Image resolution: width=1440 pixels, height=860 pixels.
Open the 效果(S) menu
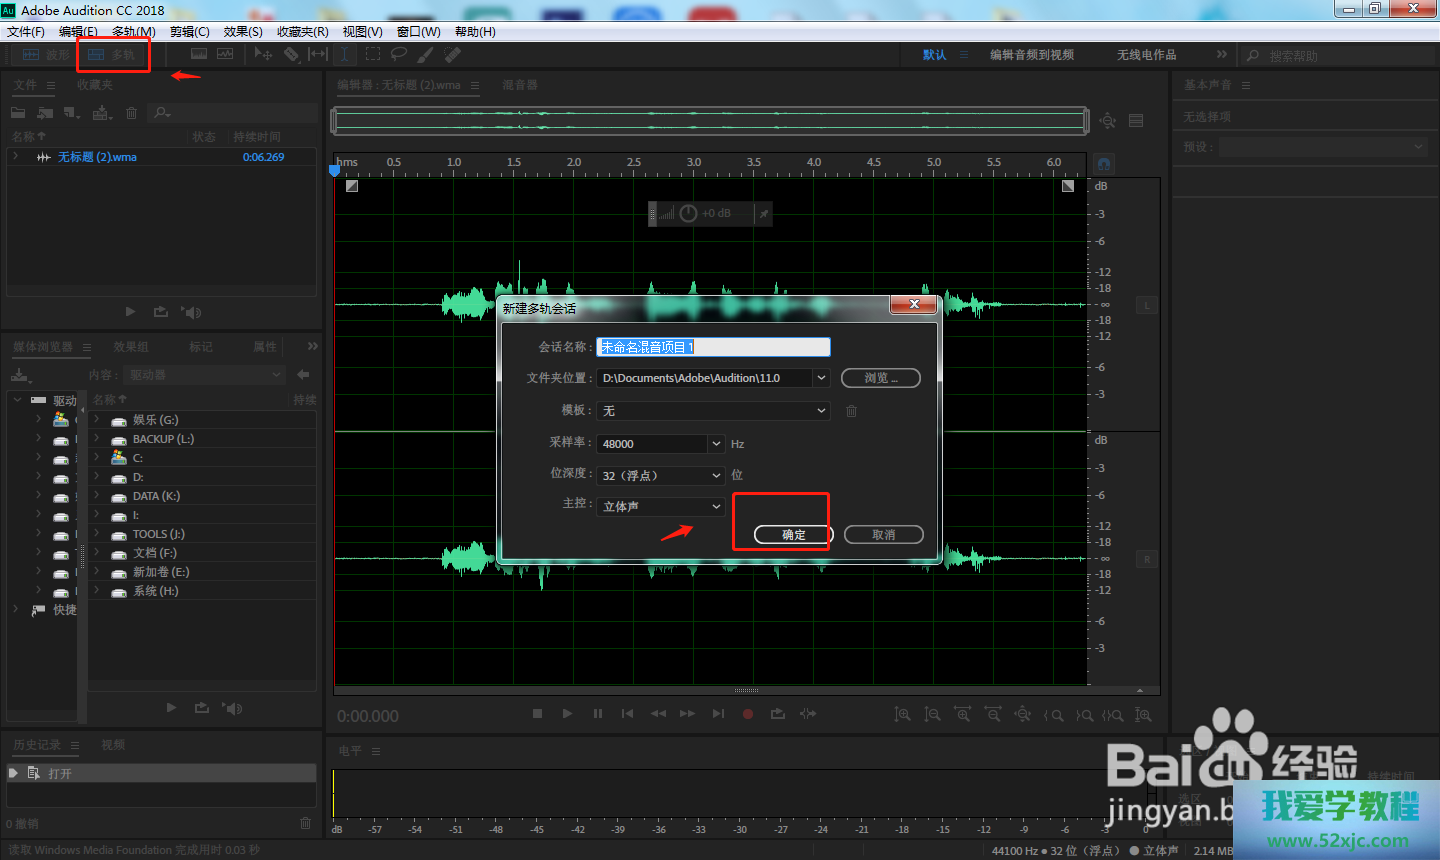pyautogui.click(x=243, y=32)
